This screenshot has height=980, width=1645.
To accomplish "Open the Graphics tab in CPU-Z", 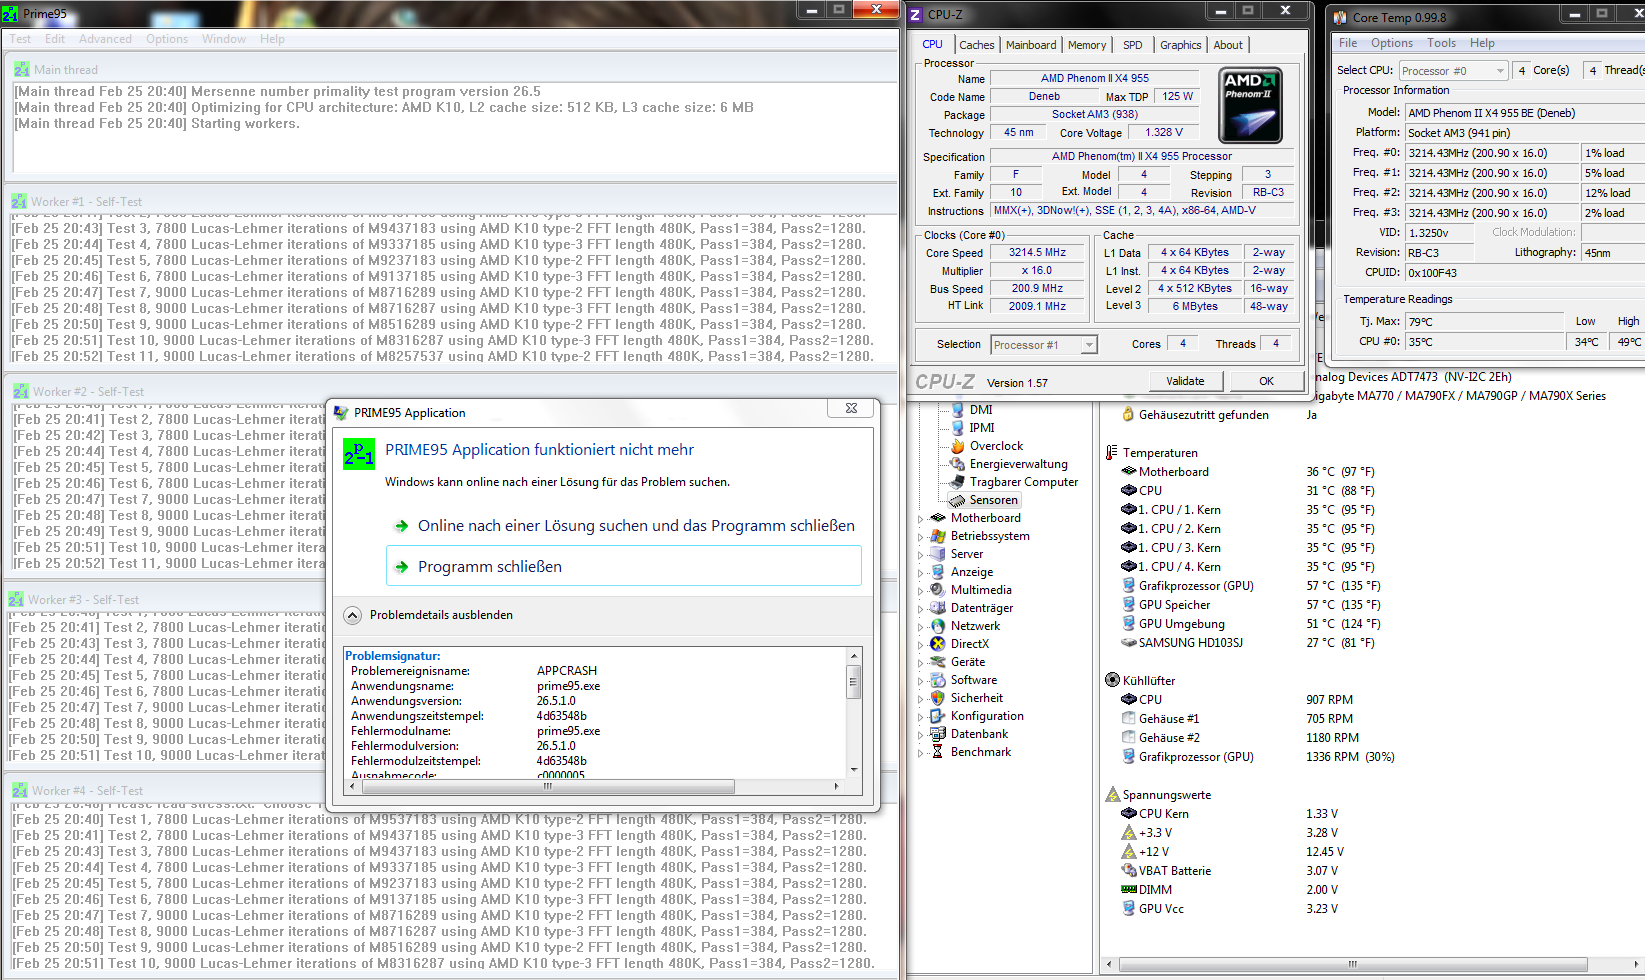I will point(1181,45).
